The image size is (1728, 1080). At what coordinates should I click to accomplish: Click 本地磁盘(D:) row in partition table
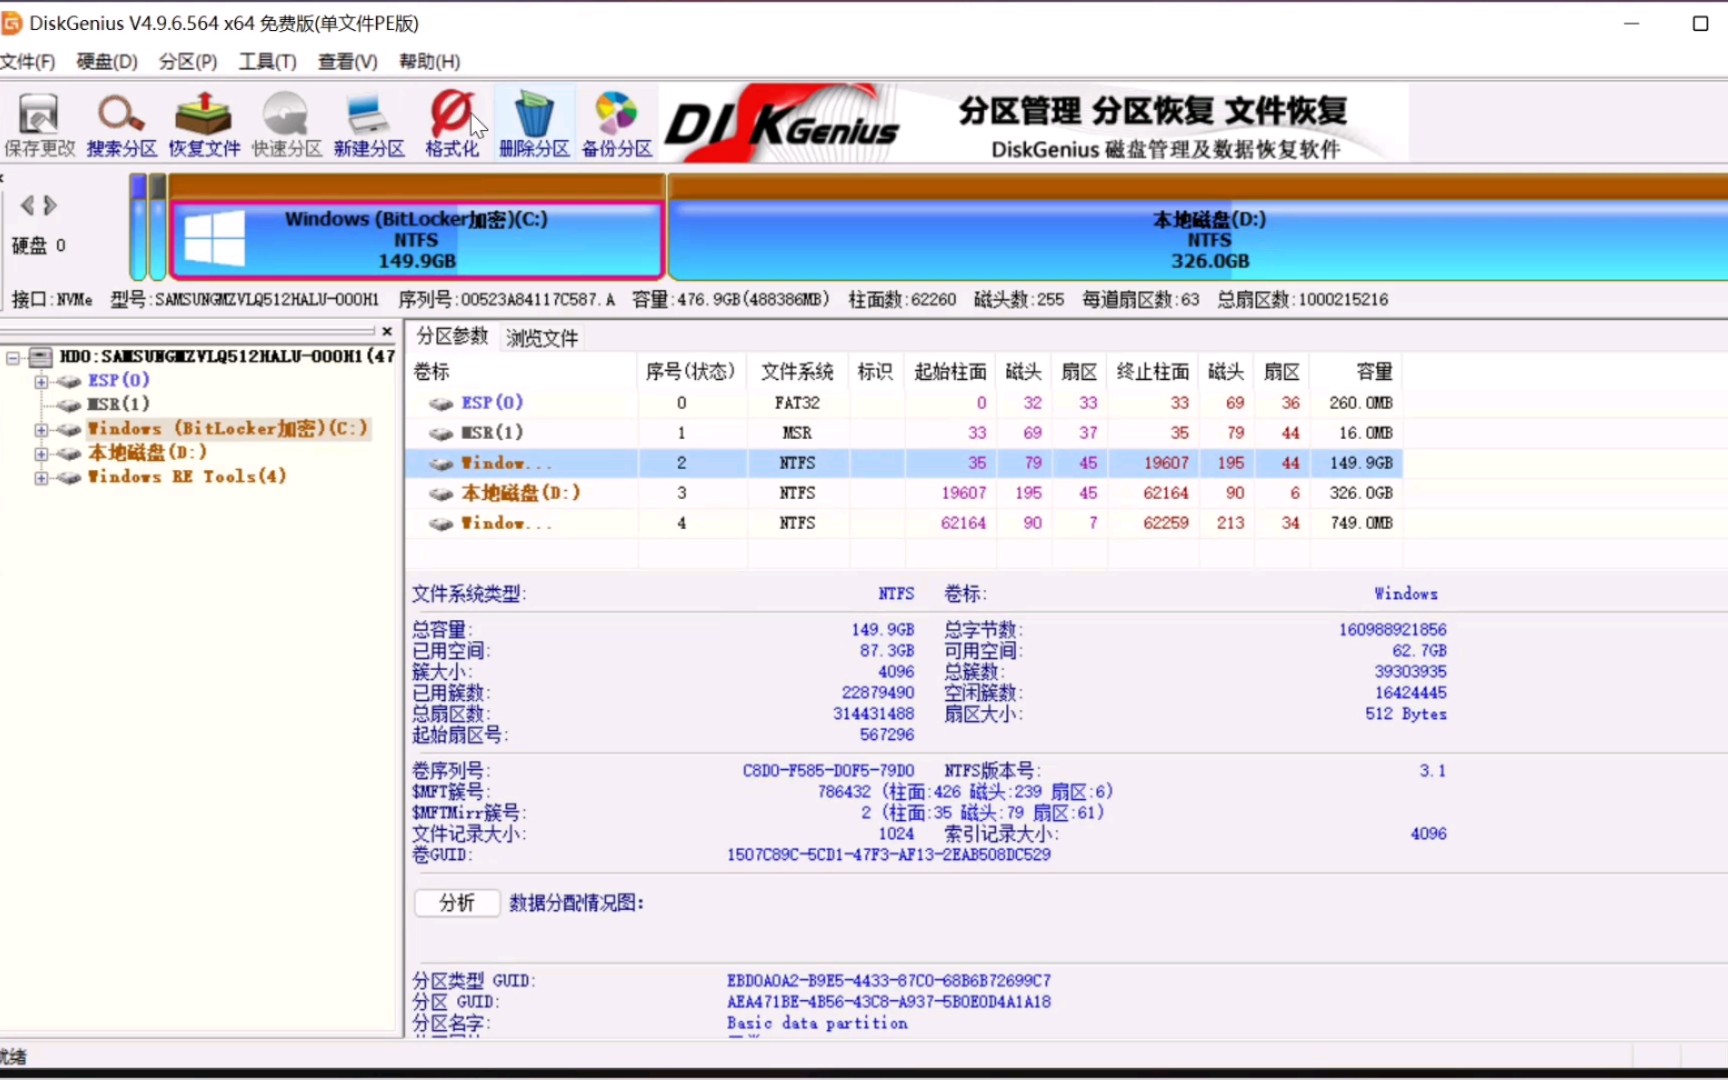pyautogui.click(x=904, y=493)
